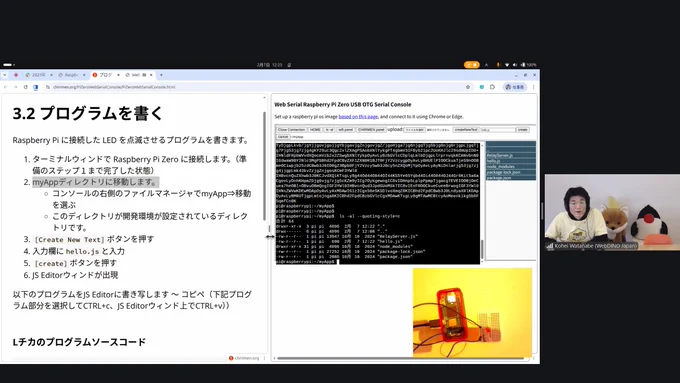Click the createNewText button
The width and height of the screenshot is (680, 383).
pos(466,130)
